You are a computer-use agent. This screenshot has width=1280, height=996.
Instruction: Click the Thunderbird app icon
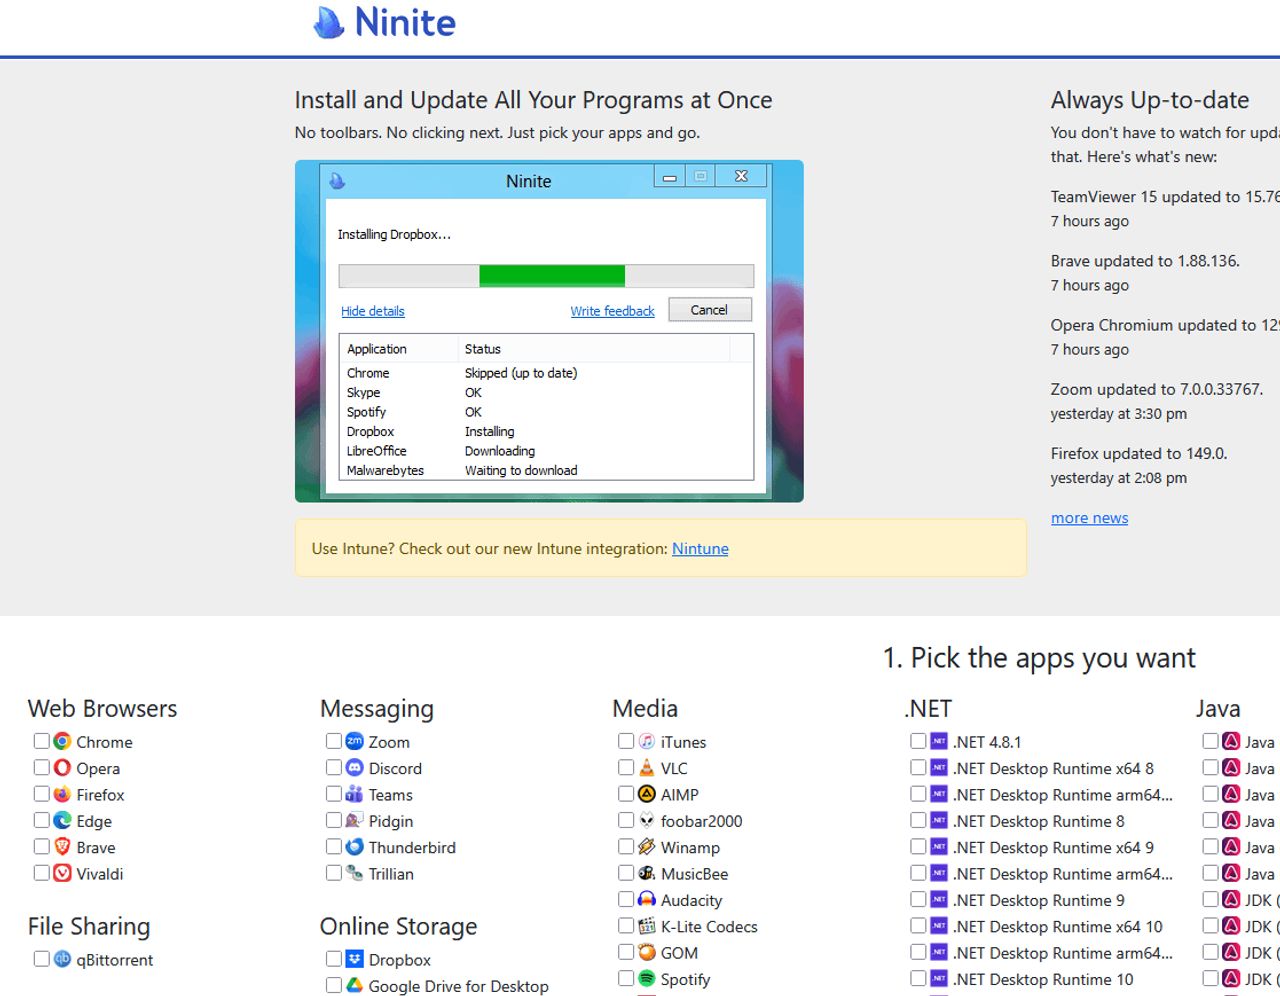(x=354, y=847)
